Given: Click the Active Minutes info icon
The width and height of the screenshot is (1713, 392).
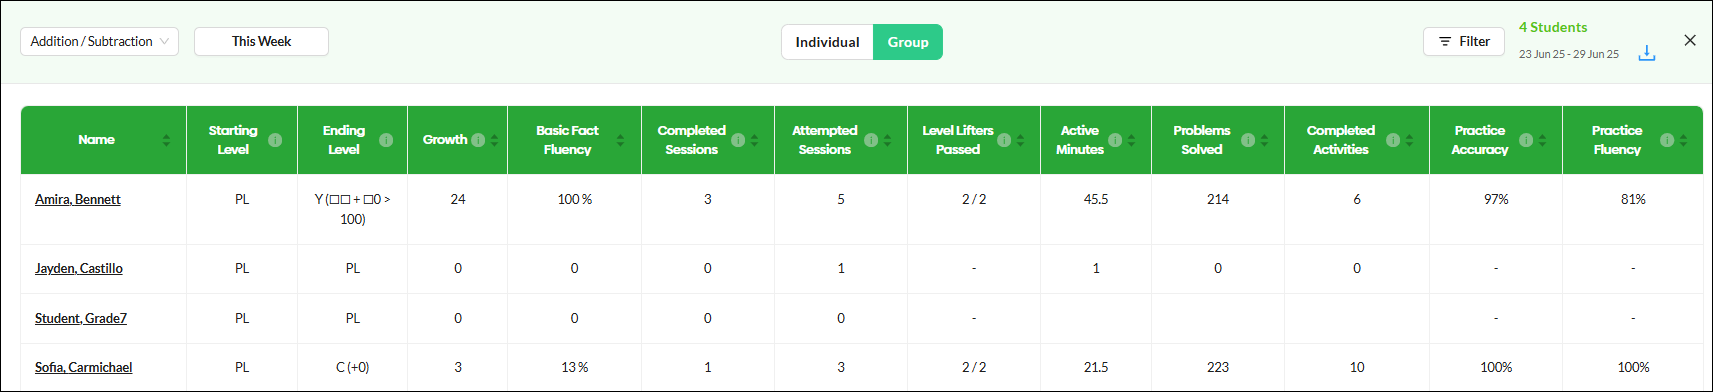Looking at the screenshot, I should tap(1115, 140).
